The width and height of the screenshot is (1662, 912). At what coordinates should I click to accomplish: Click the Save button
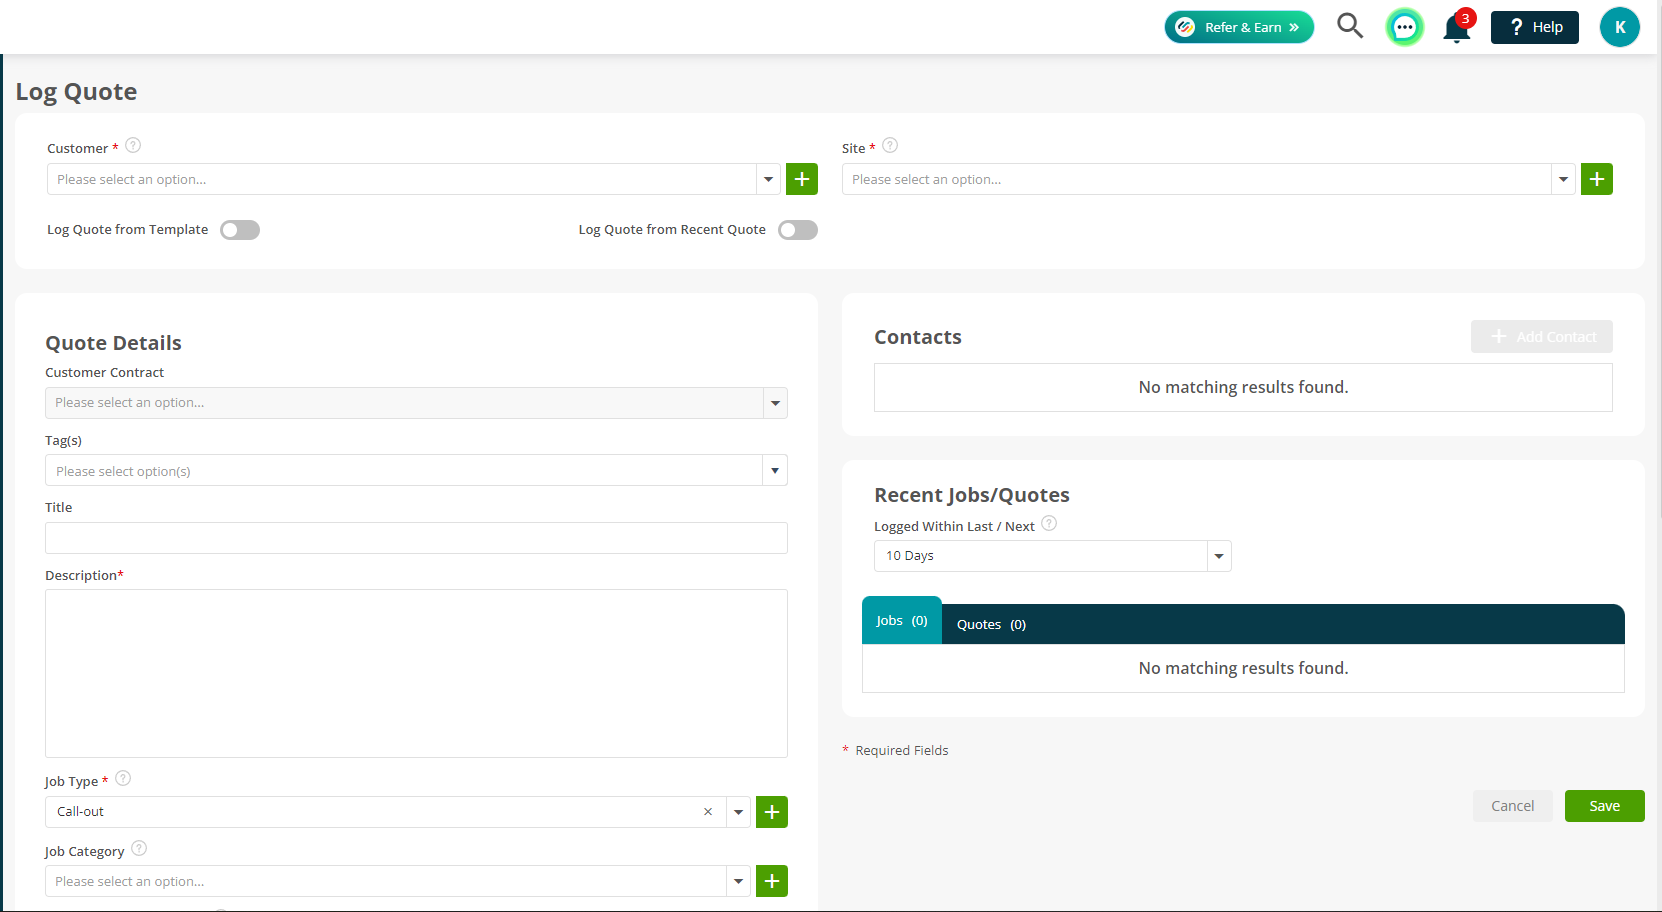(x=1604, y=806)
